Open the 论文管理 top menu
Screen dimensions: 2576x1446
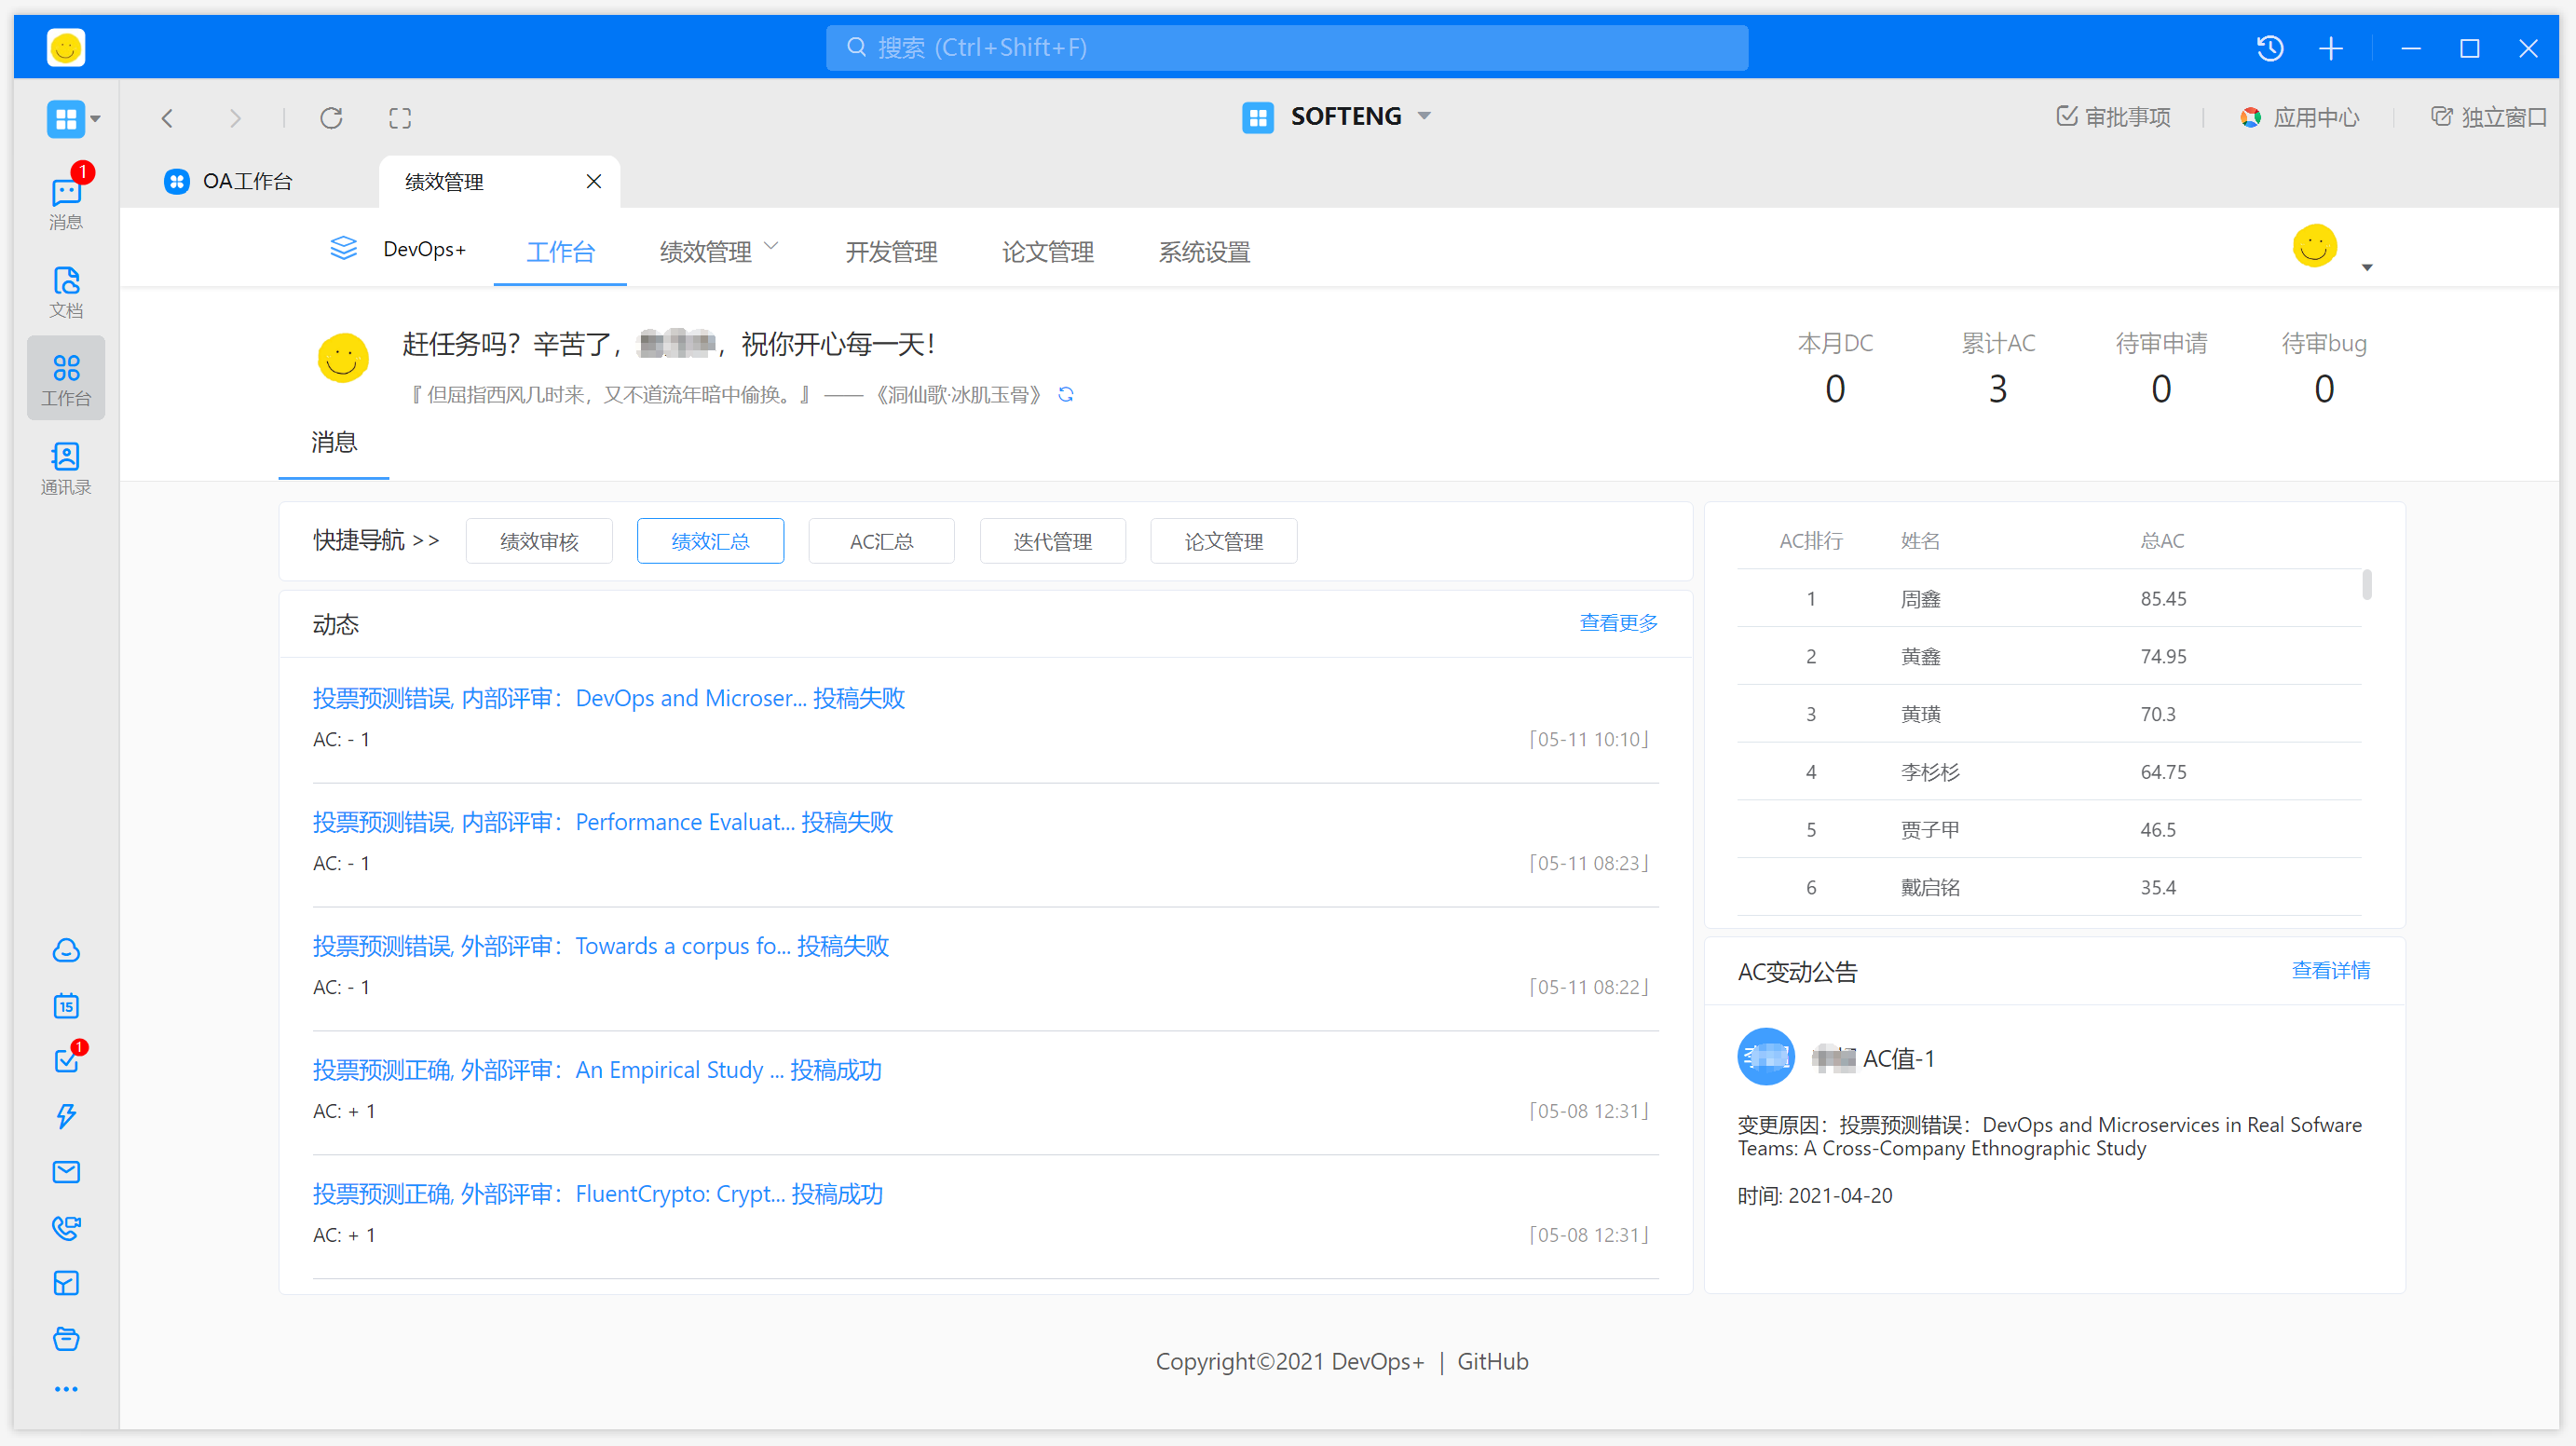1047,251
